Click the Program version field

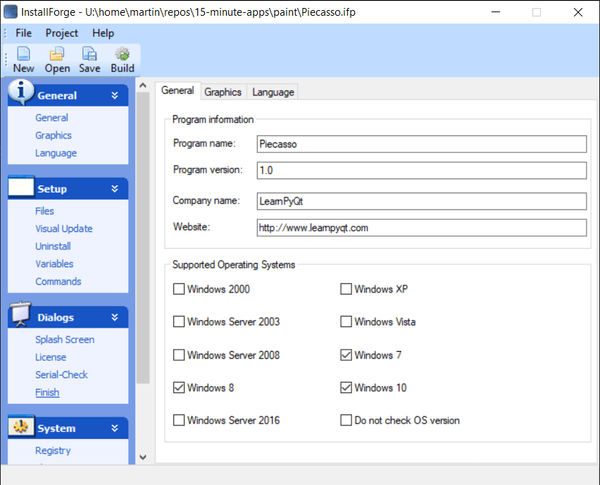(422, 170)
